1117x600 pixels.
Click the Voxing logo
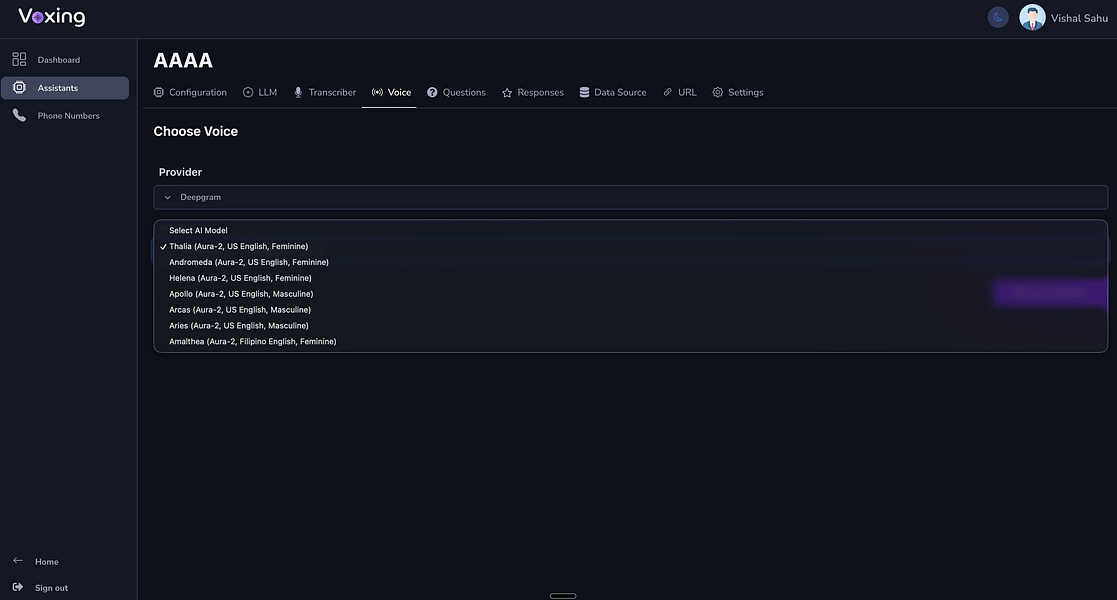[51, 17]
